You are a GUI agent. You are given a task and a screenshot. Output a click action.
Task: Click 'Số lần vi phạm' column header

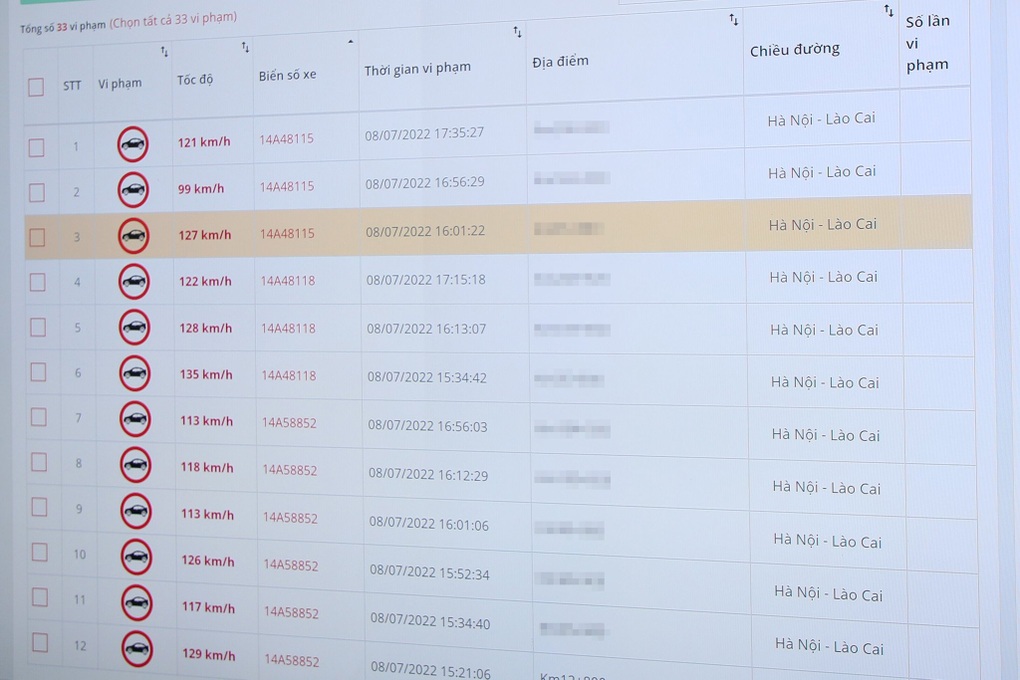pos(928,43)
